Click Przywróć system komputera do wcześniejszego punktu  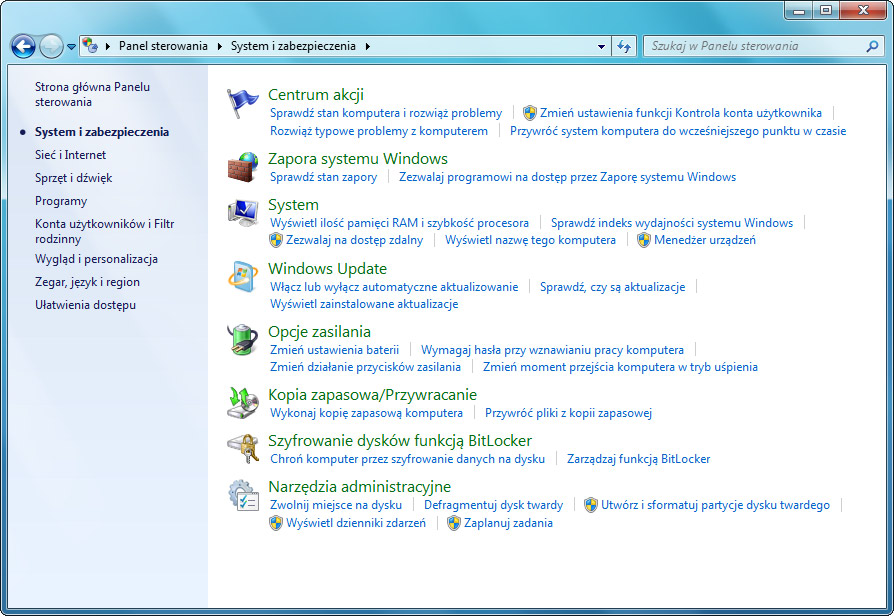coord(678,131)
